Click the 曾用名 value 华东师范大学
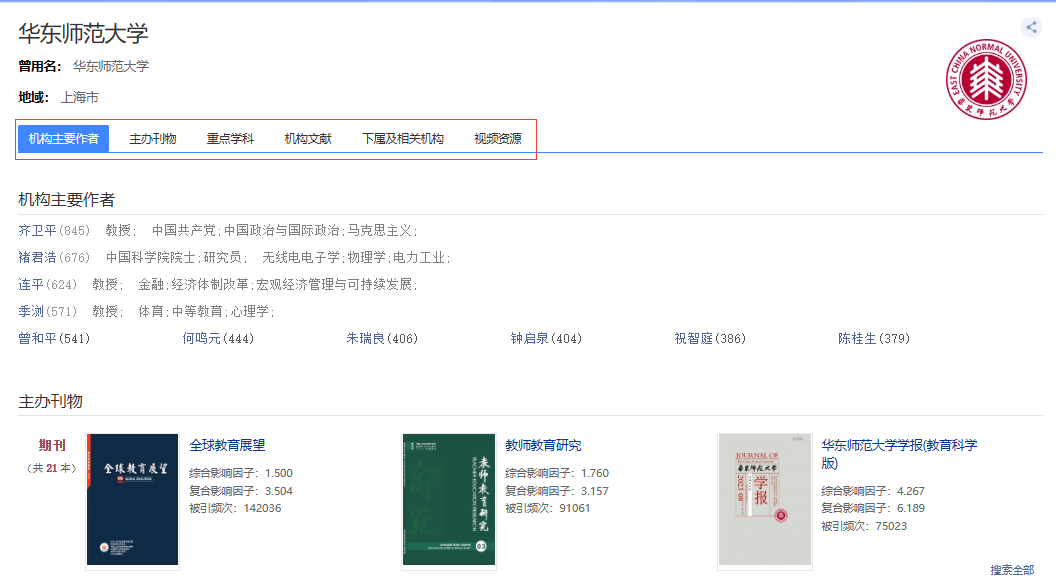Screen dimensions: 1056x587 [110, 66]
